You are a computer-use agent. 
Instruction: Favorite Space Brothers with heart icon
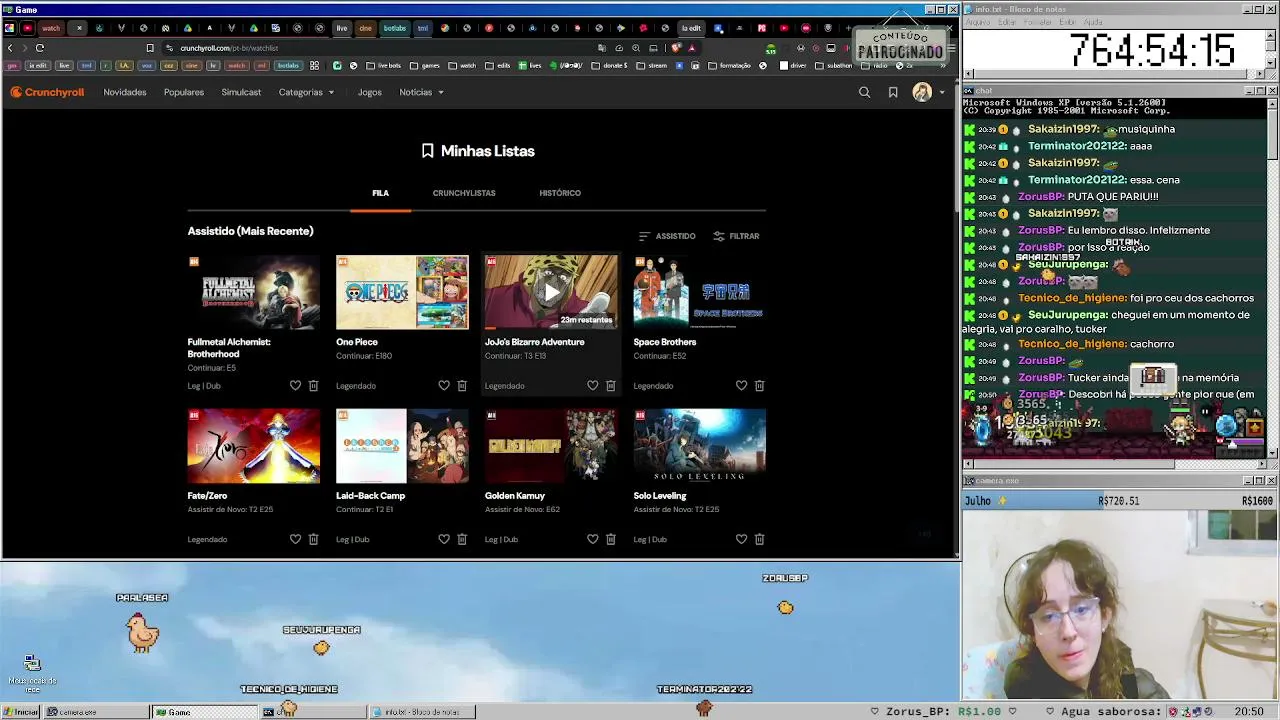pyautogui.click(x=741, y=385)
